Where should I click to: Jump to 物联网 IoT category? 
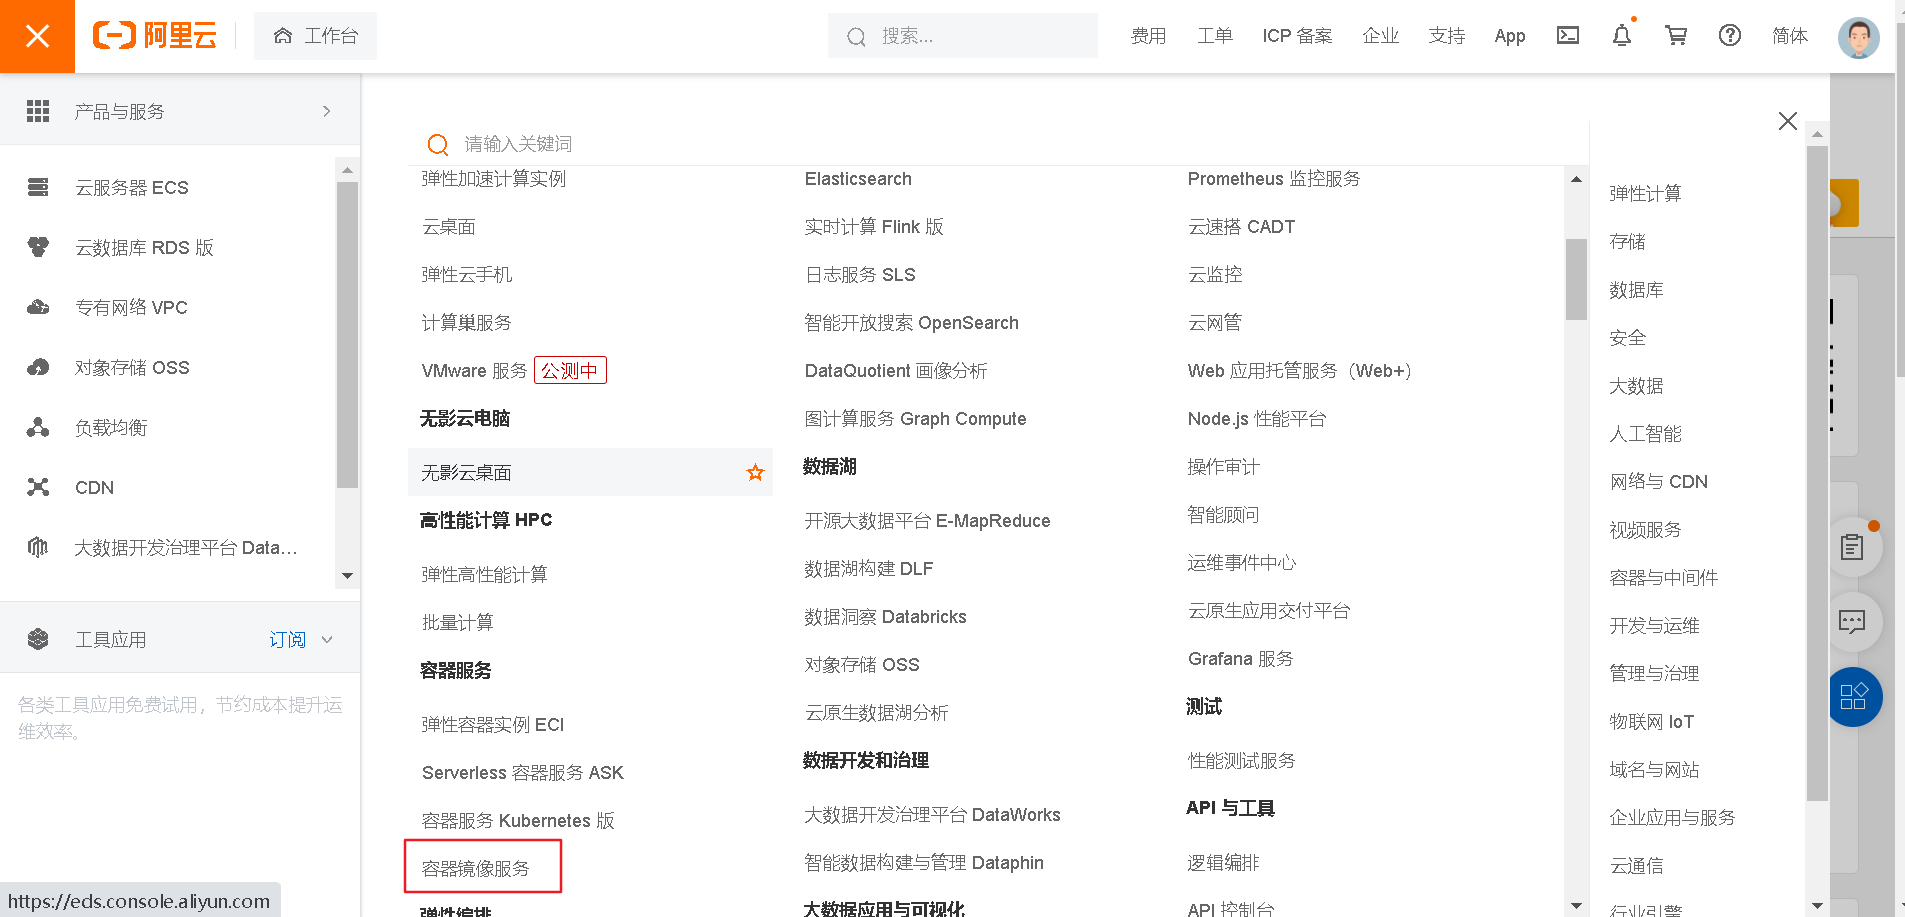coord(1651,721)
